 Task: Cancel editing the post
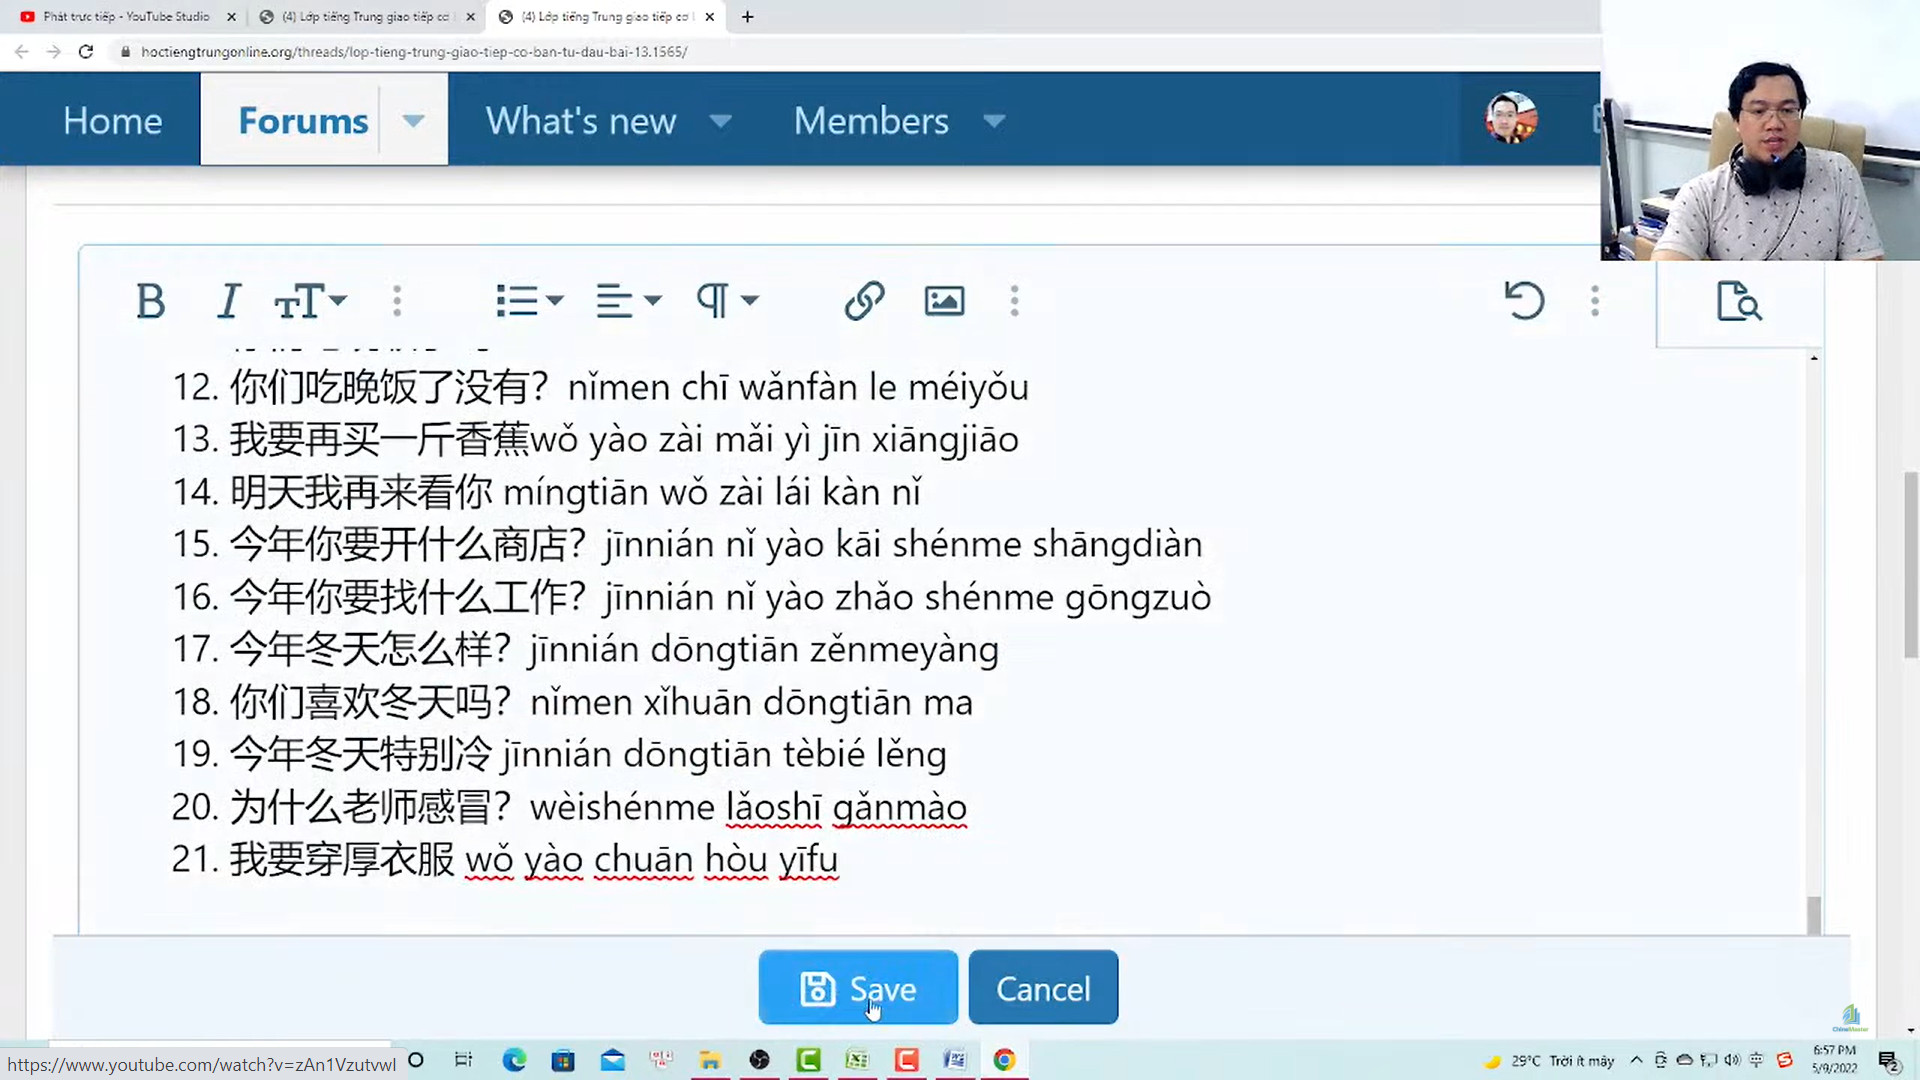(1043, 988)
